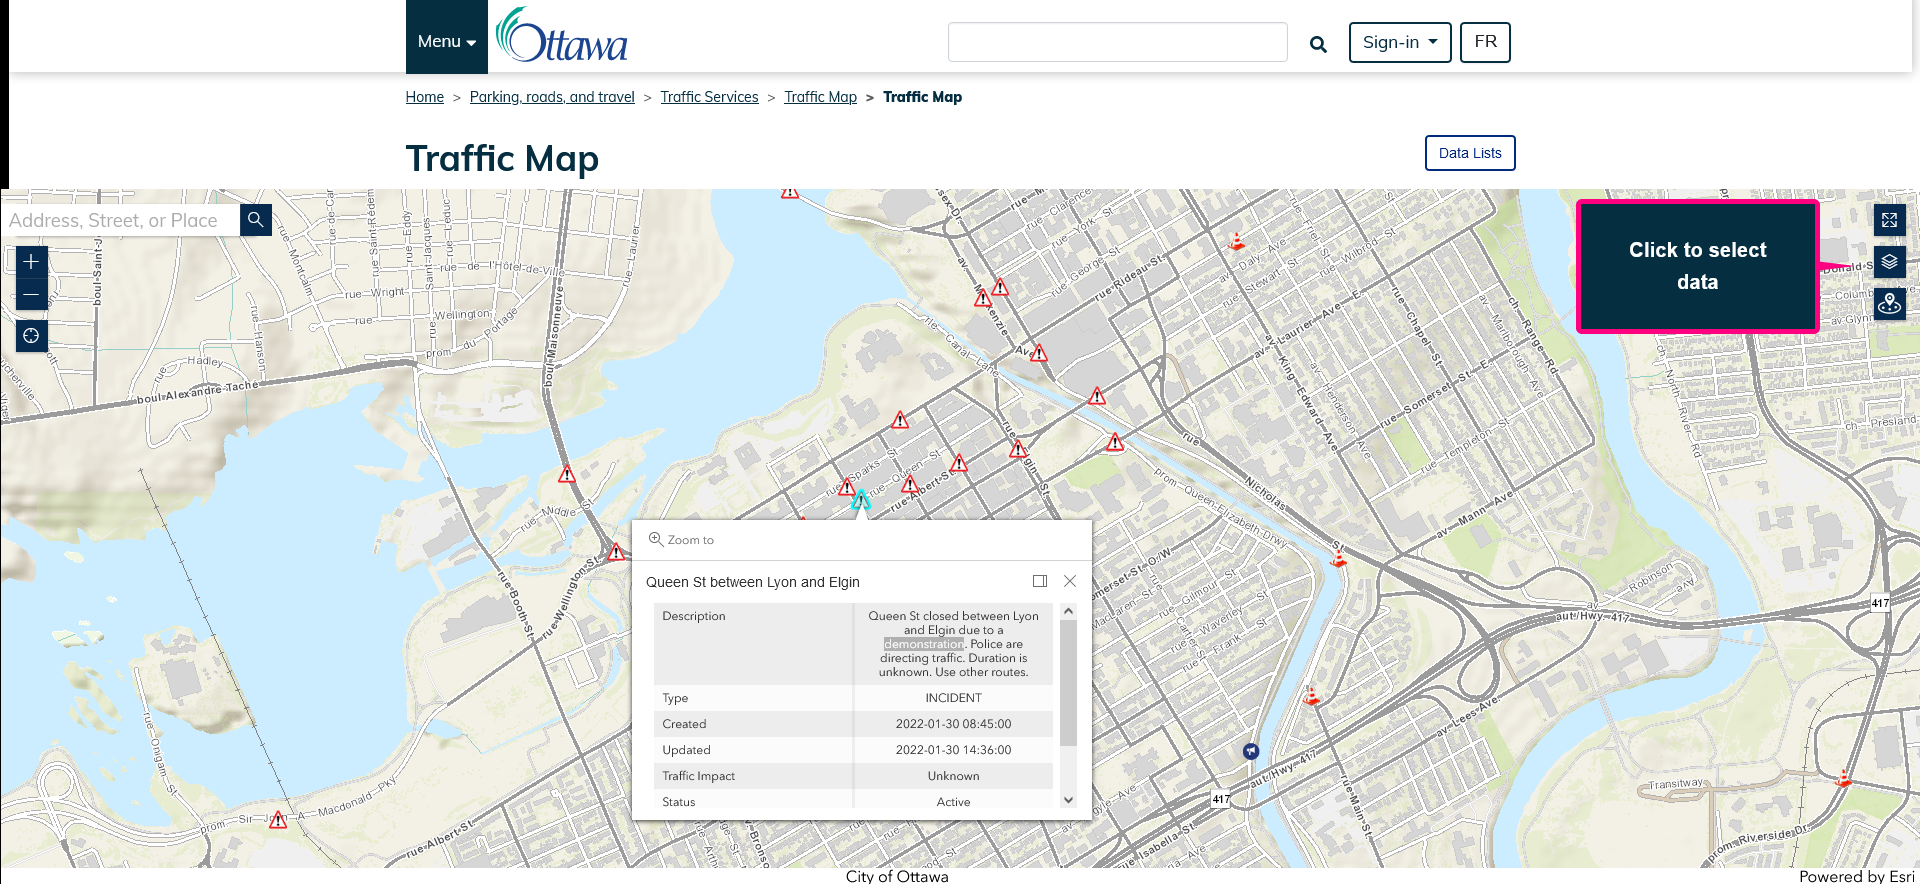
Task: Click the find my location icon
Action: (x=31, y=336)
